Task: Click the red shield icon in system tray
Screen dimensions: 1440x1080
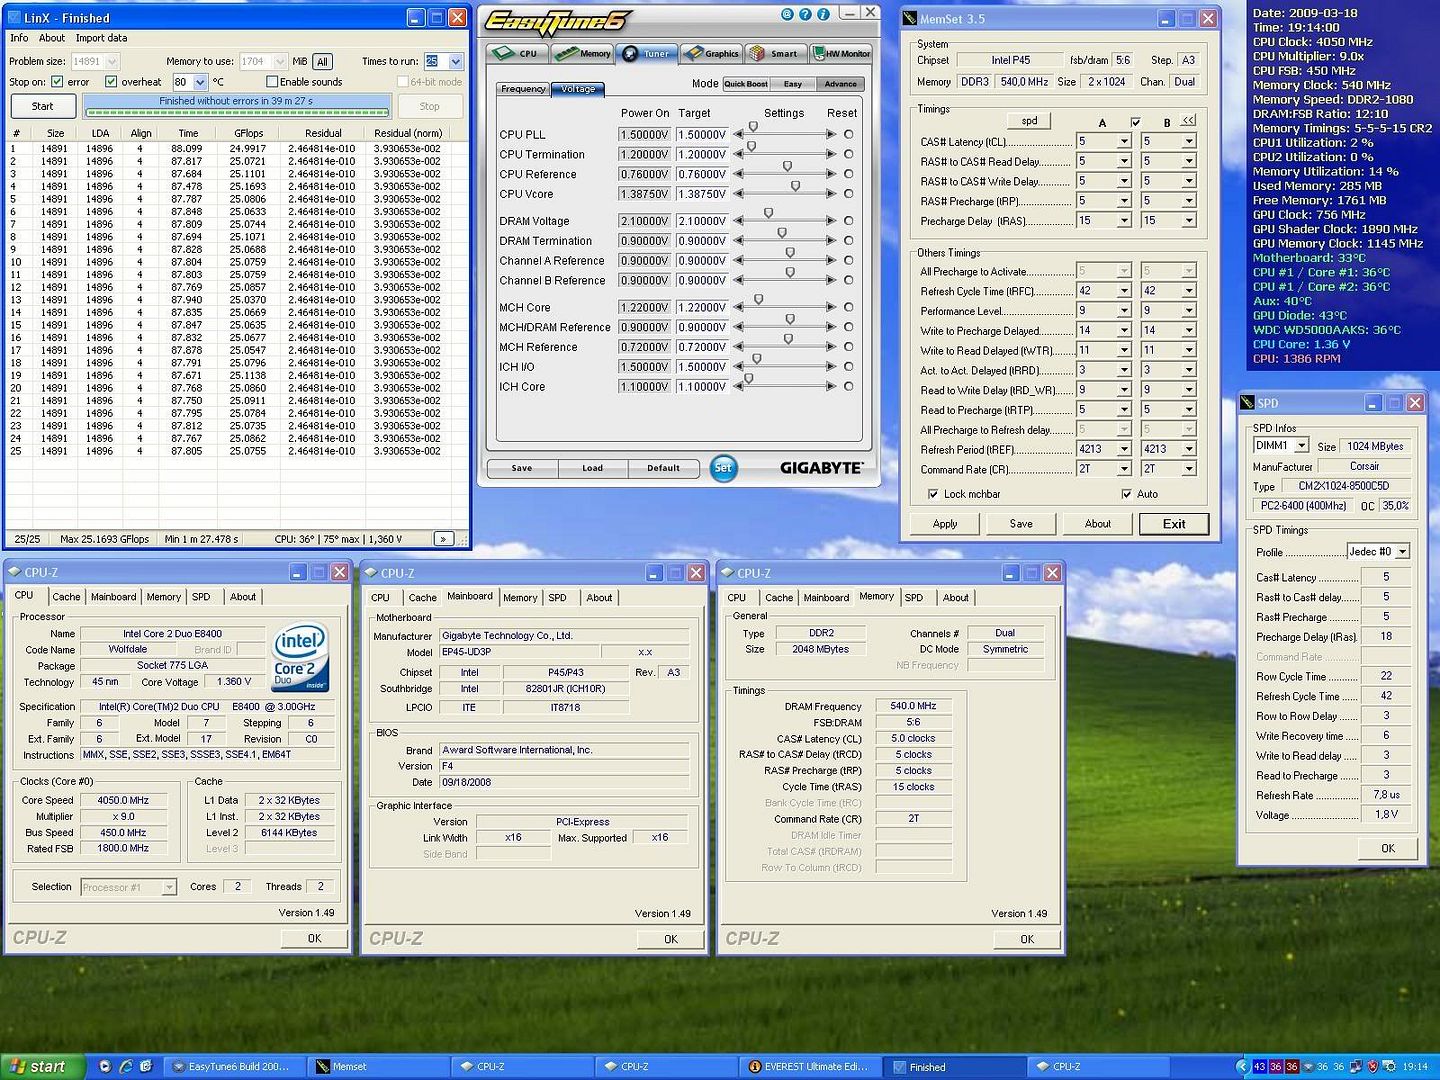Action: pos(1372,1067)
